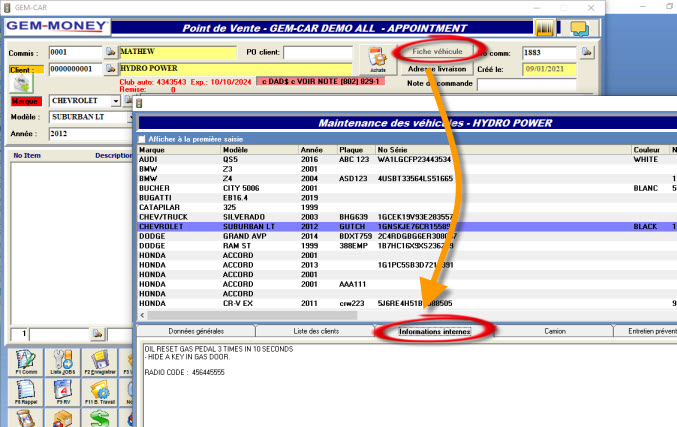
Task: Expand the Marque CHEVROLET dropdown
Action: pyautogui.click(x=115, y=101)
